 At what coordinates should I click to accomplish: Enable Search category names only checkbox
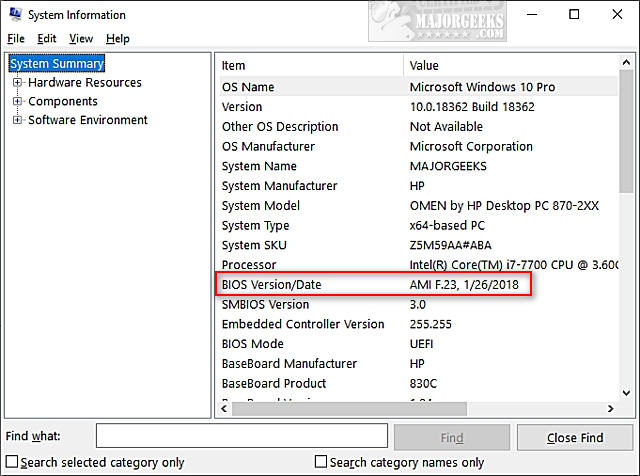point(321,462)
